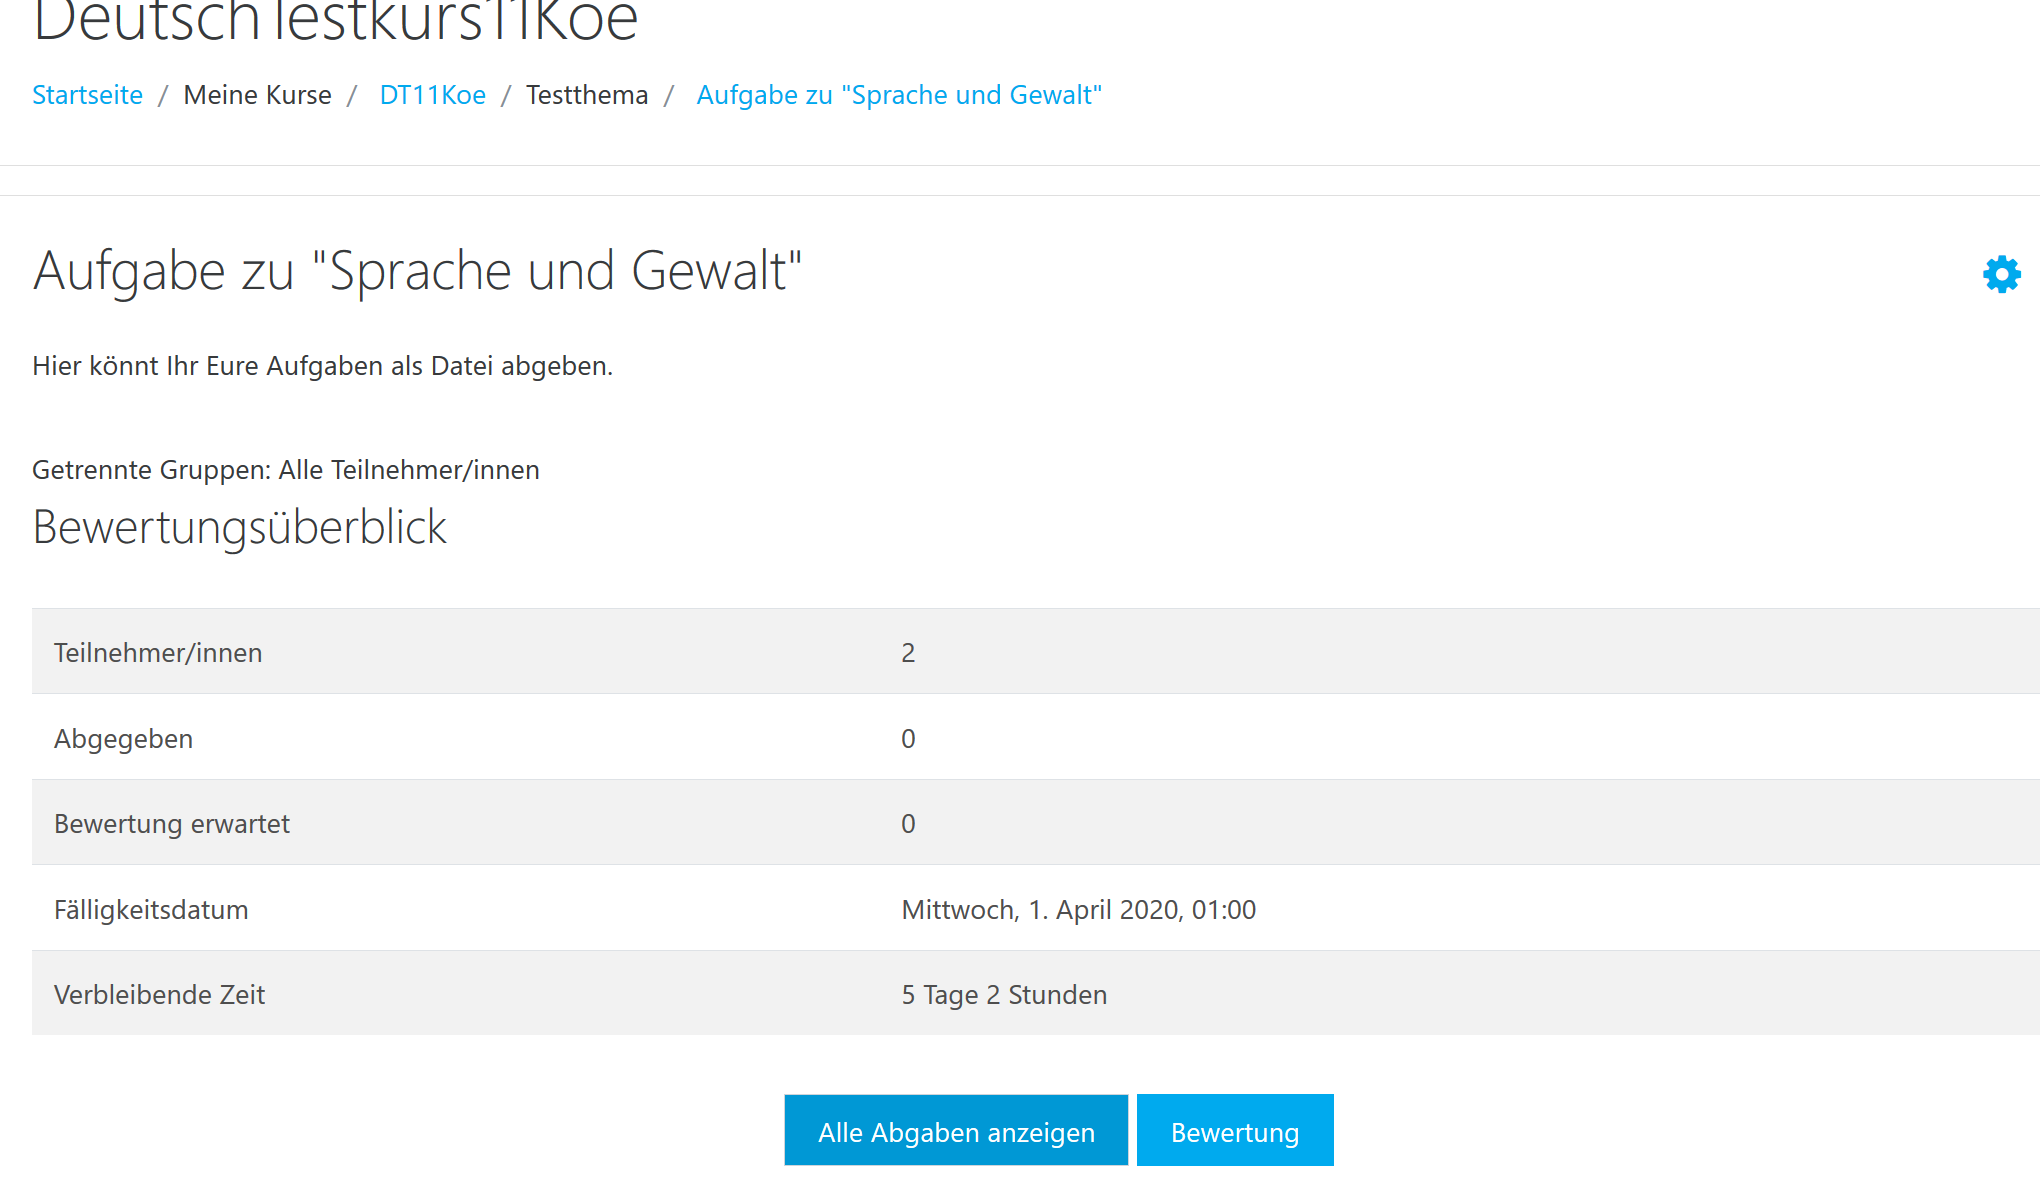The image size is (2040, 1182).
Task: Click the Getrennte Gruppen text
Action: (285, 470)
